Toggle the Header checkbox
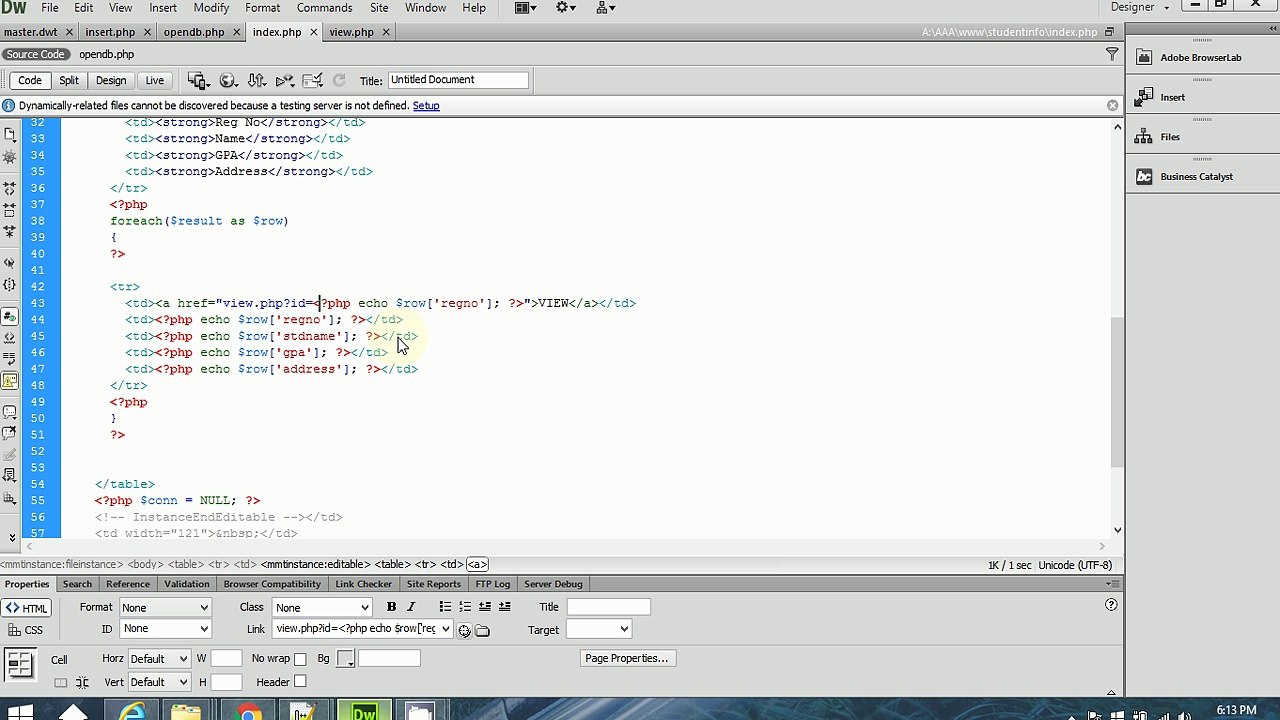 (300, 682)
